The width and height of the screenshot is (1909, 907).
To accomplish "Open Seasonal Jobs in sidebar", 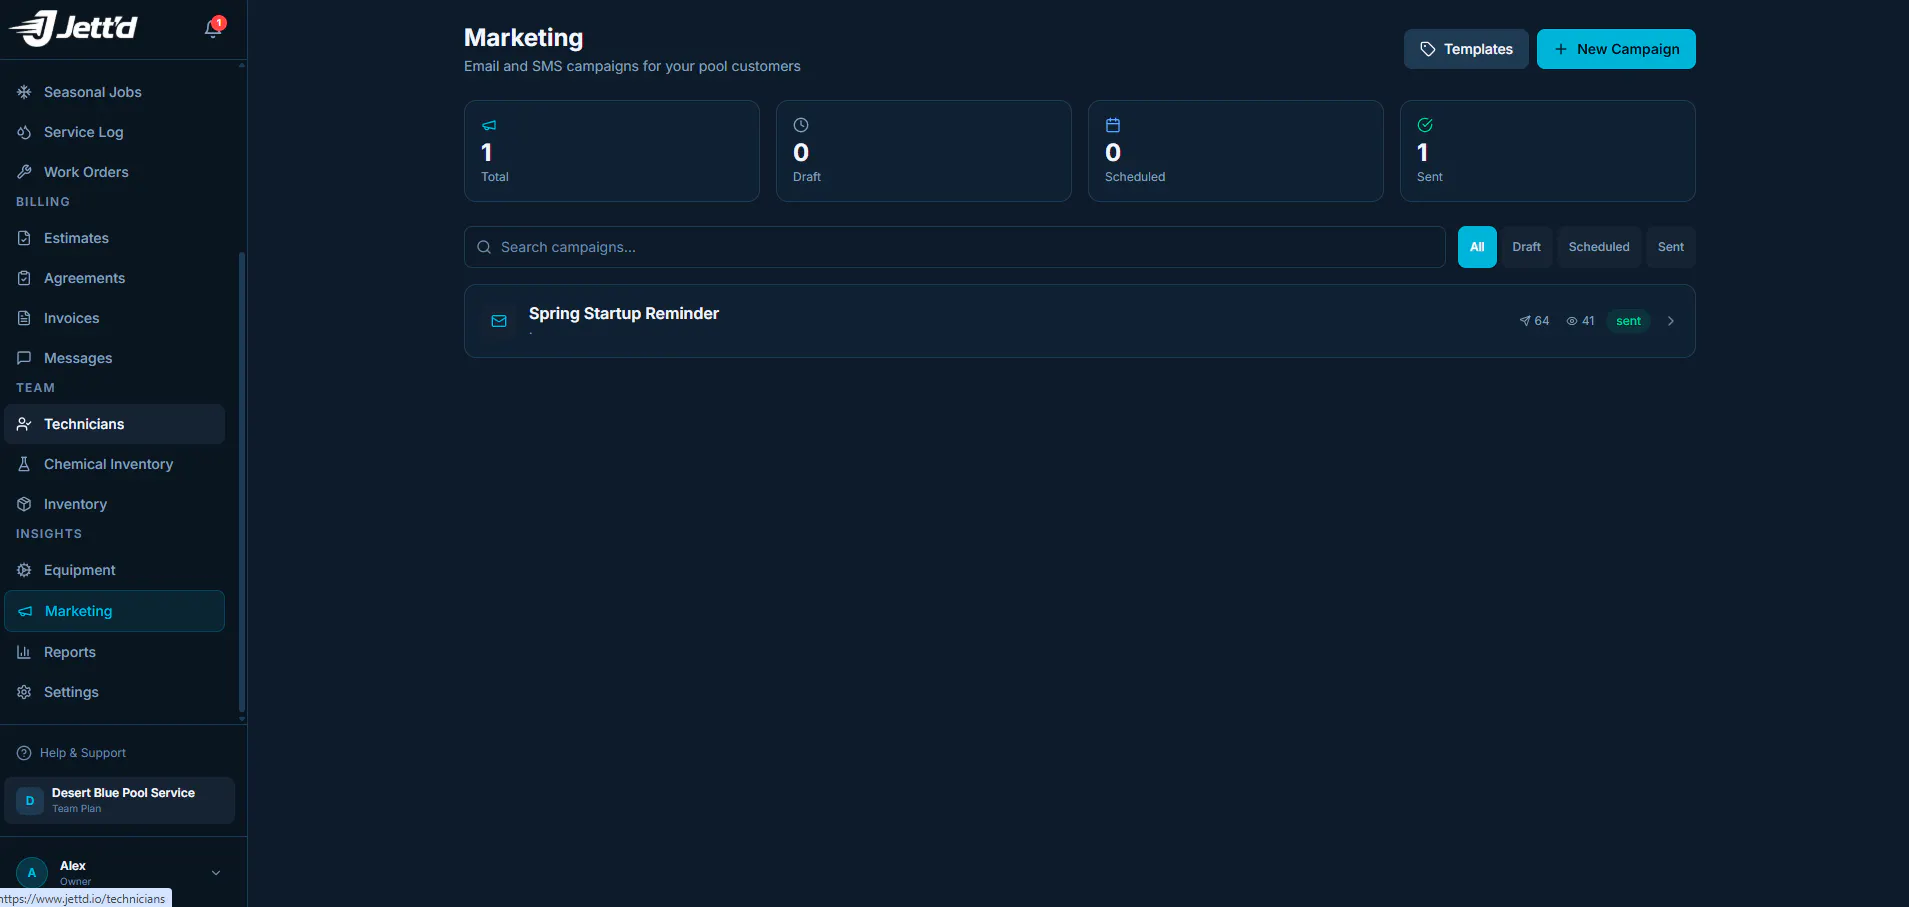I will point(114,92).
